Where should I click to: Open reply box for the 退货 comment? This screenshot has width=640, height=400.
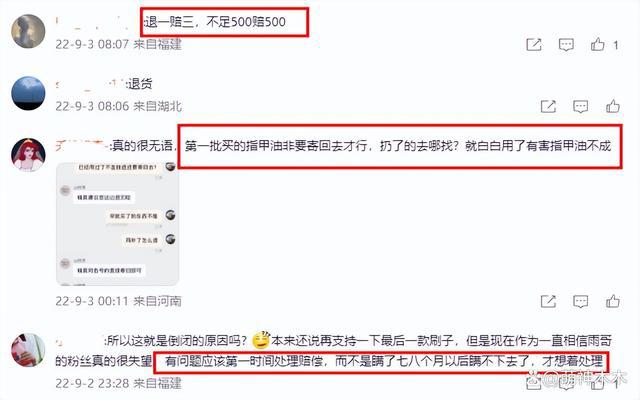[580, 107]
